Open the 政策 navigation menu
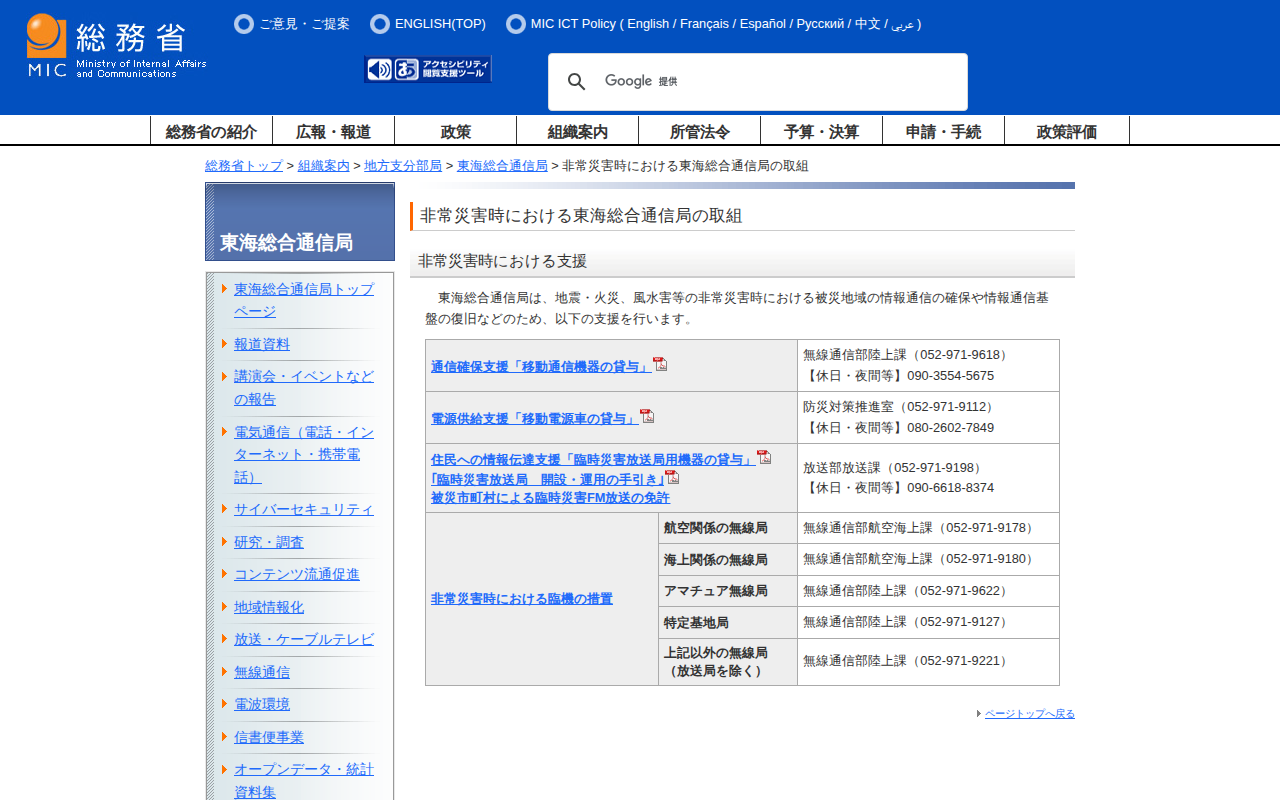Screen dimensions: 1280x800 456,131
